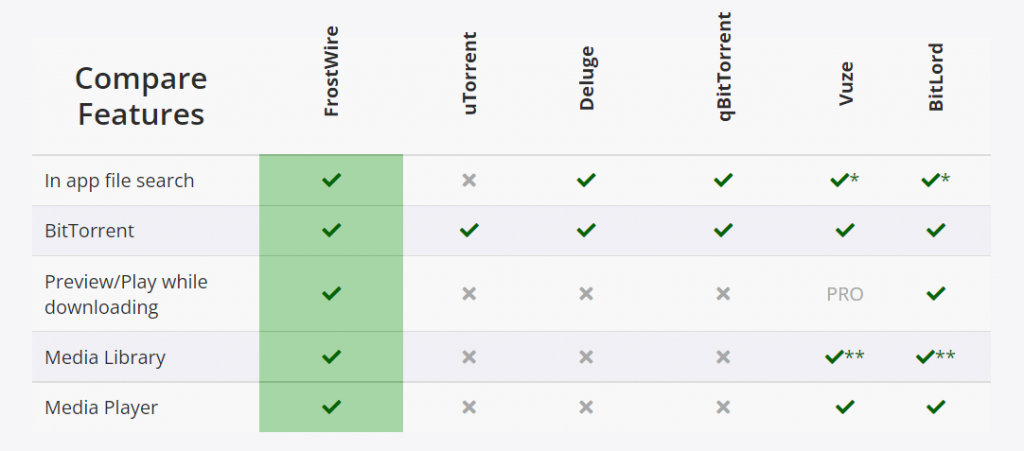Click the BitLord column header
Image resolution: width=1024 pixels, height=451 pixels.
[x=936, y=77]
